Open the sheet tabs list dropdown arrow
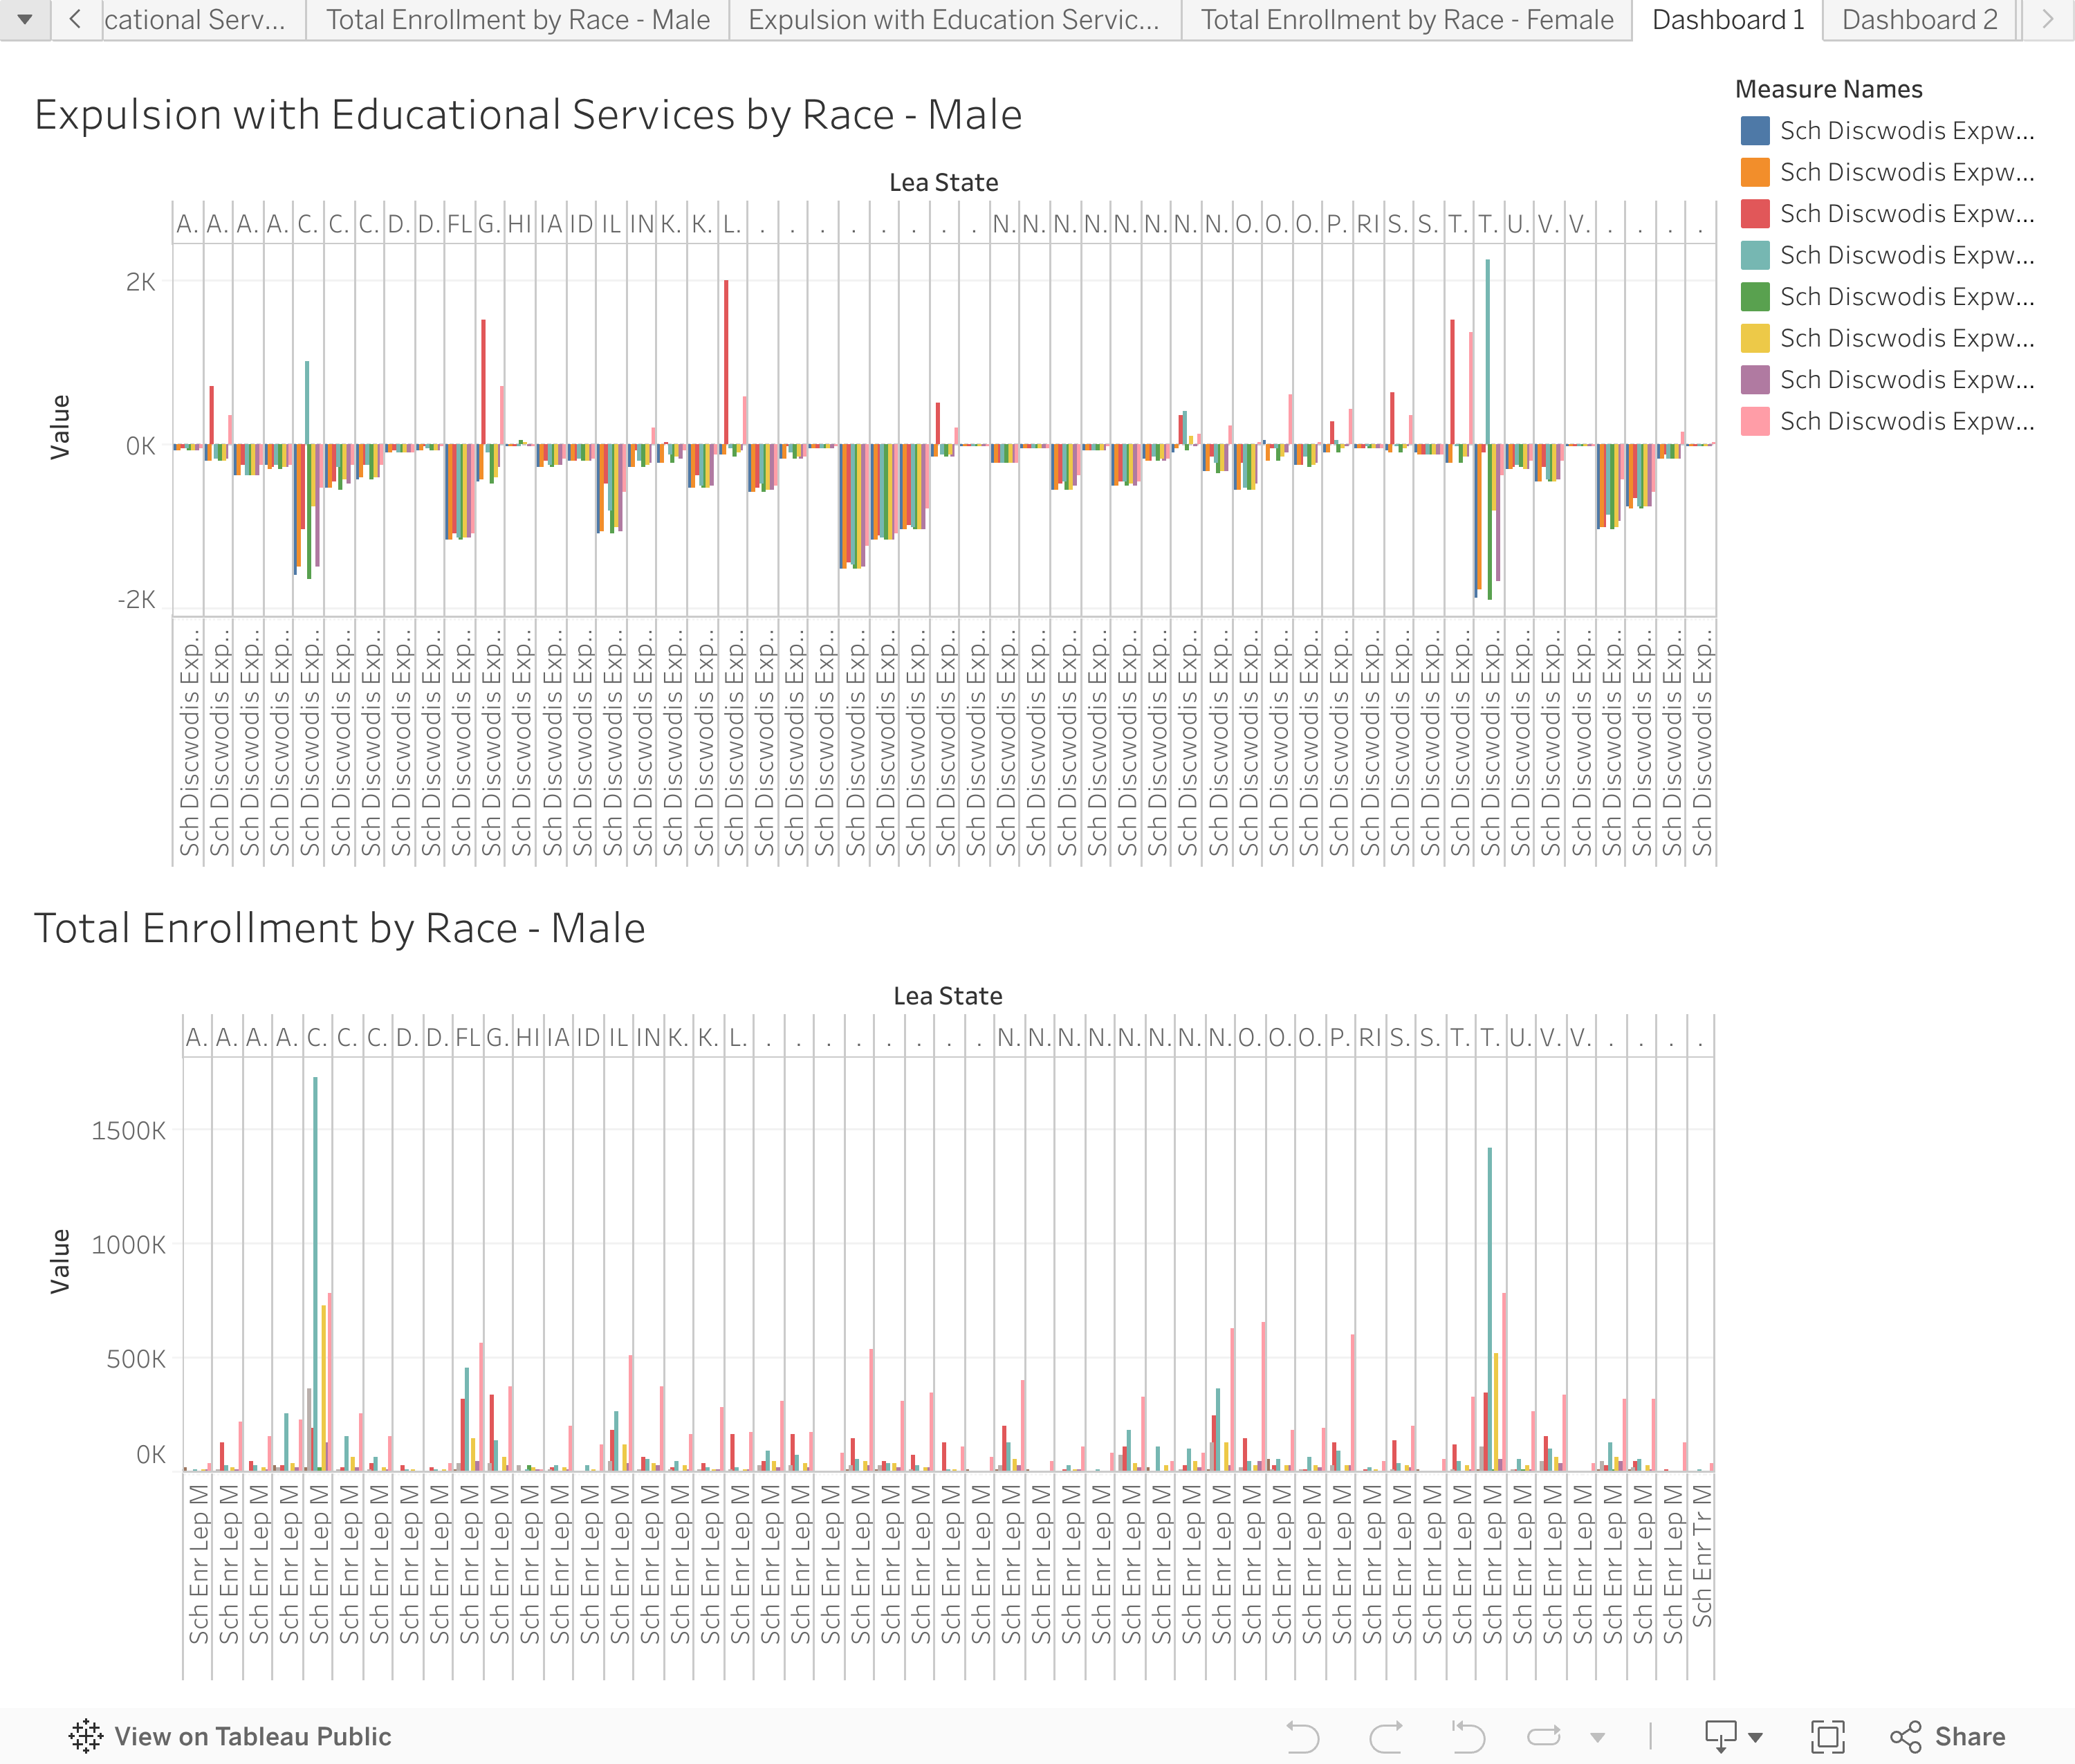This screenshot has height=1764, width=2075. 25,19
